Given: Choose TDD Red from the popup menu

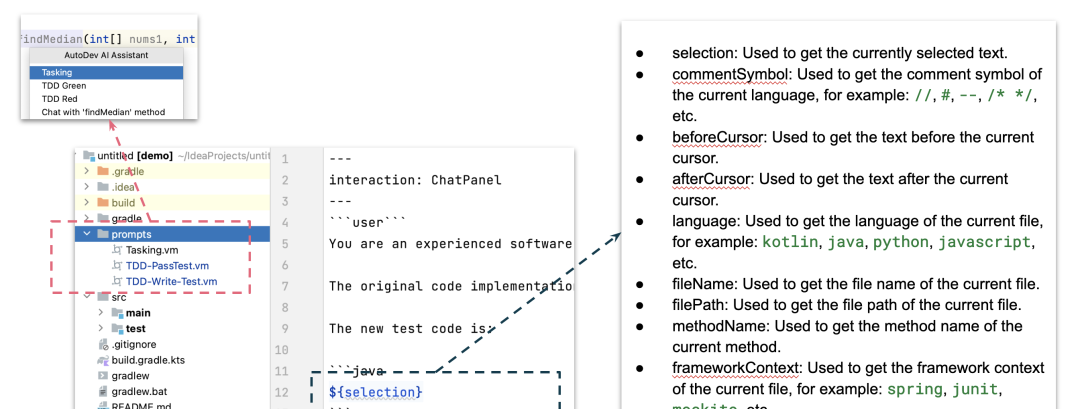Looking at the screenshot, I should point(107,98).
